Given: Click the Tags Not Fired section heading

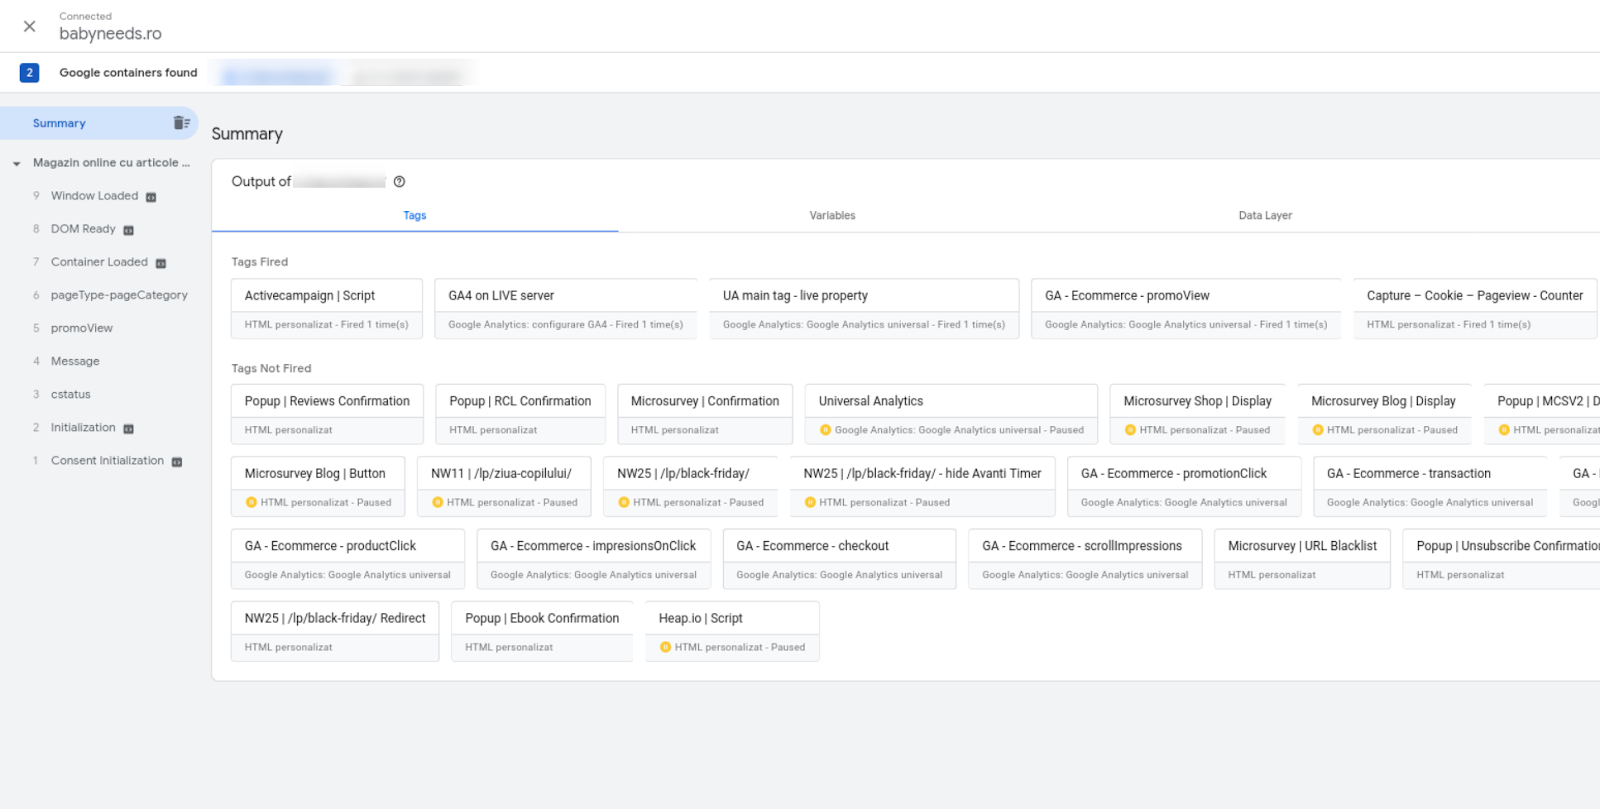Looking at the screenshot, I should 271,368.
